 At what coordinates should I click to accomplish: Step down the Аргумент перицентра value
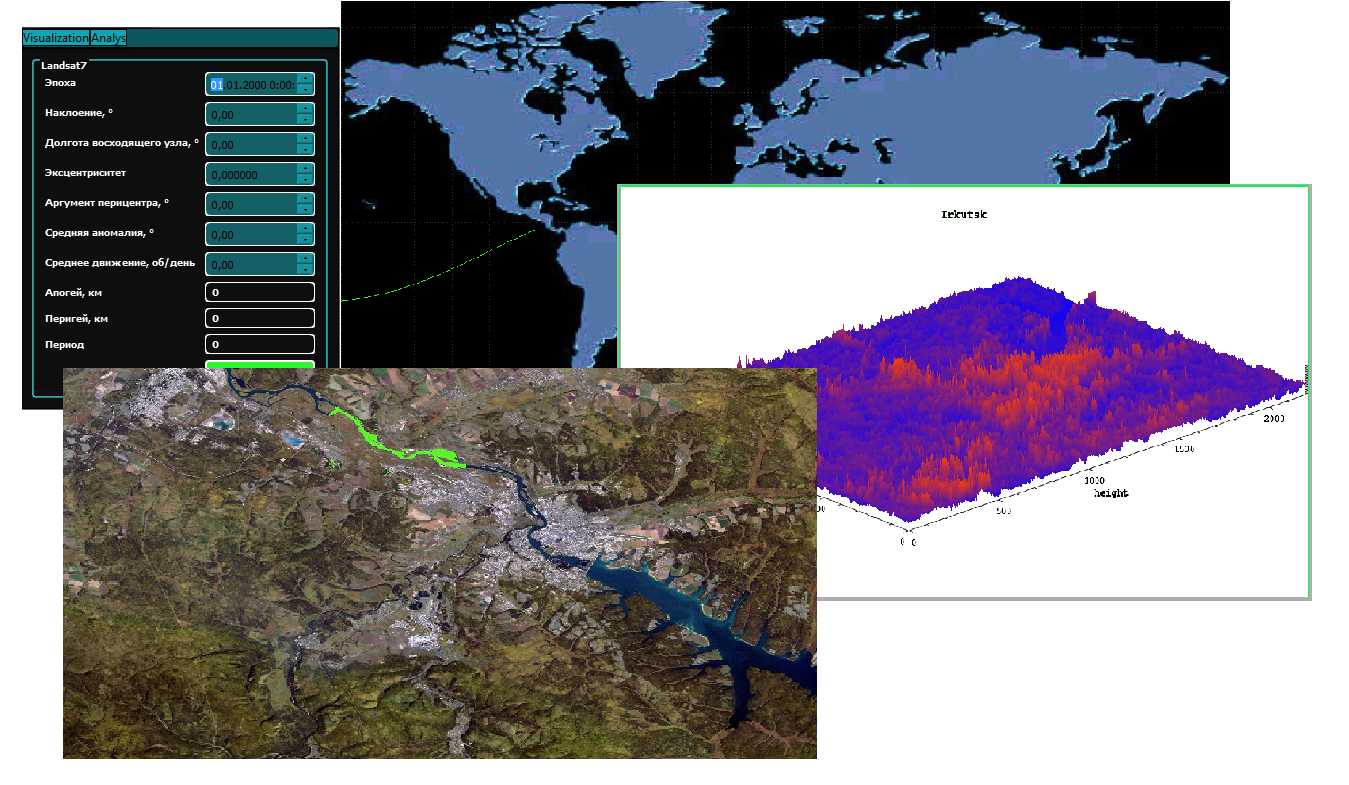click(305, 211)
